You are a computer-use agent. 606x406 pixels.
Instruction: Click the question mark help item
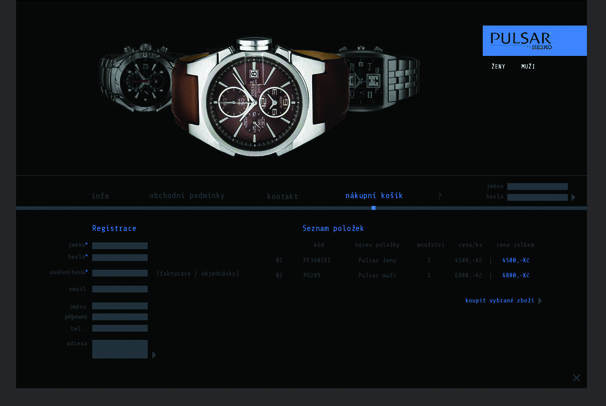click(439, 196)
